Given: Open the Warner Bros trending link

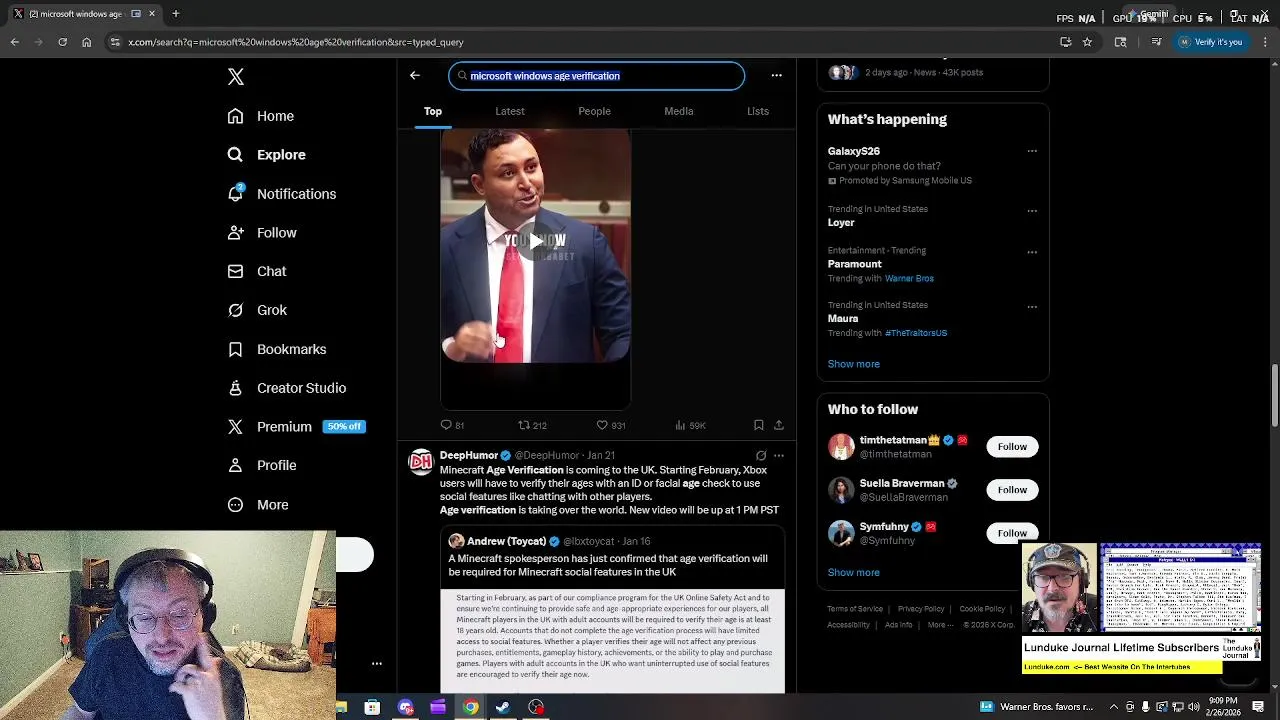Looking at the screenshot, I should (x=909, y=278).
